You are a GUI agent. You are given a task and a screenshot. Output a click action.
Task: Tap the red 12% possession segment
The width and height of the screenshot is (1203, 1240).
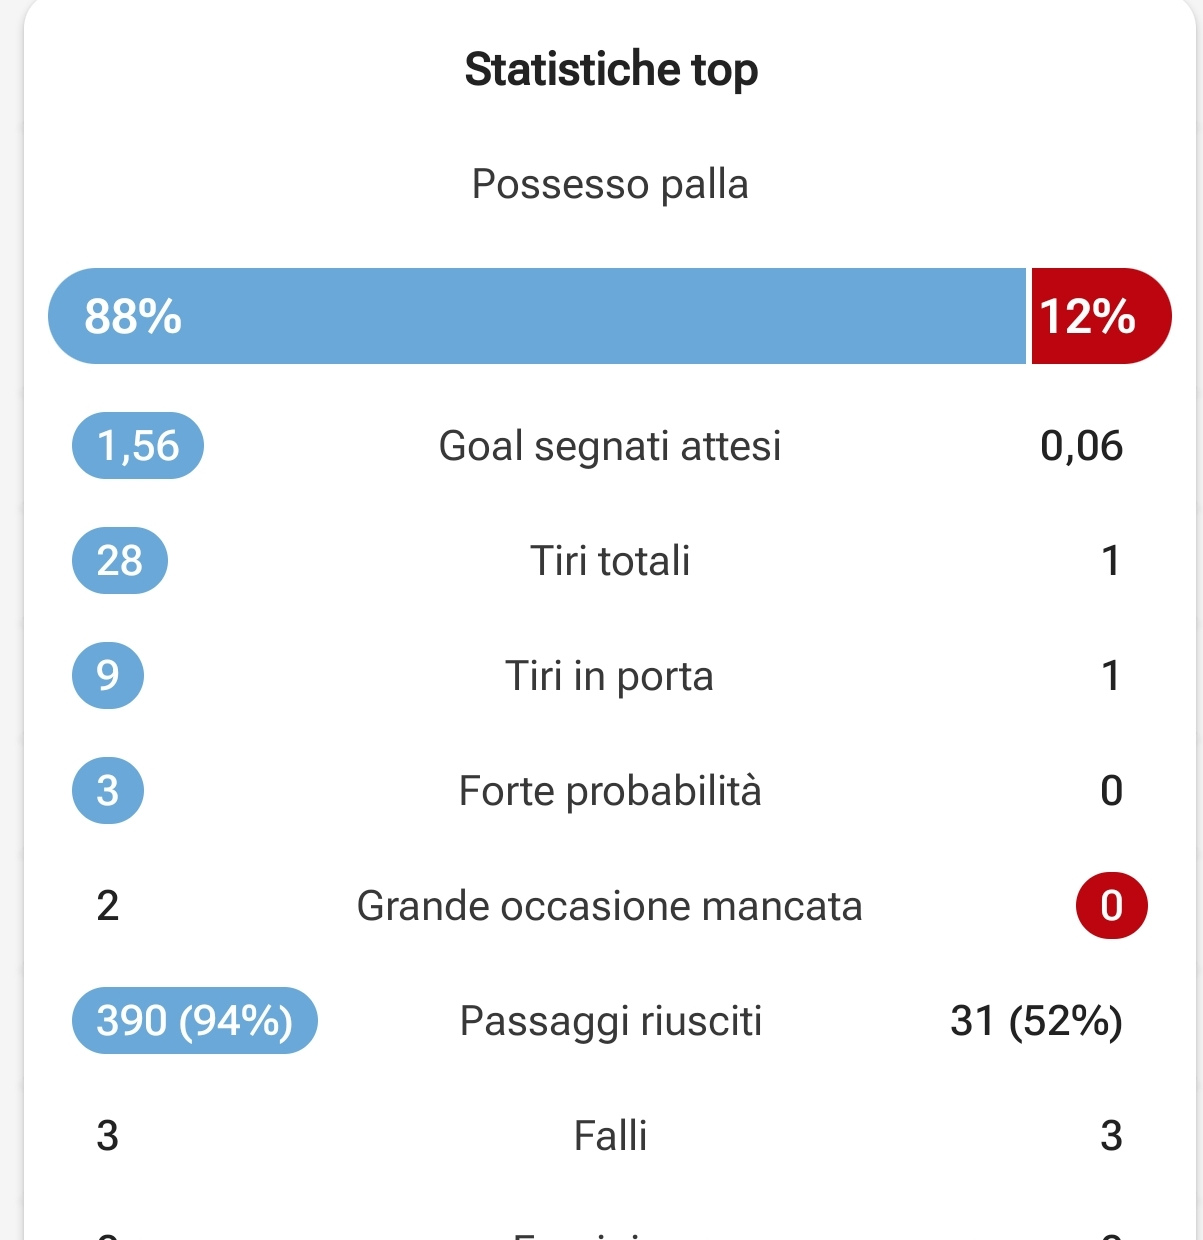tap(1101, 316)
